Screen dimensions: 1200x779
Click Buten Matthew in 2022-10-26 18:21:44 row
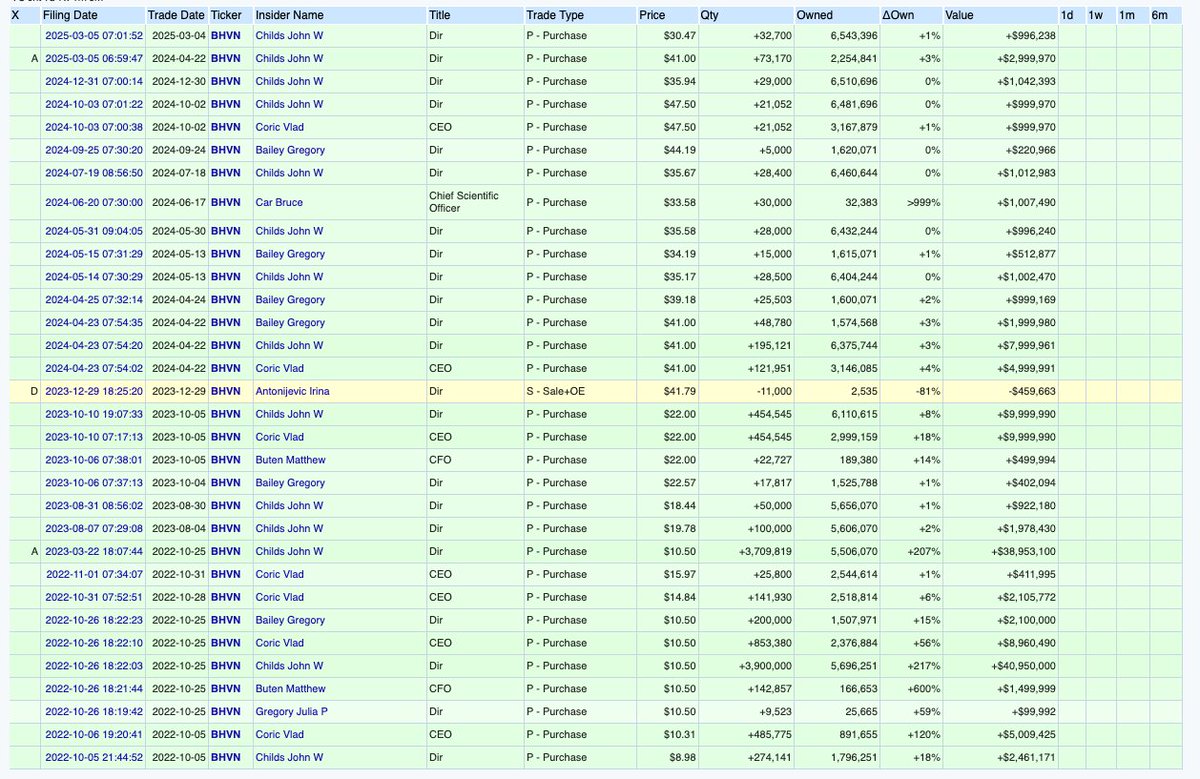(x=290, y=689)
